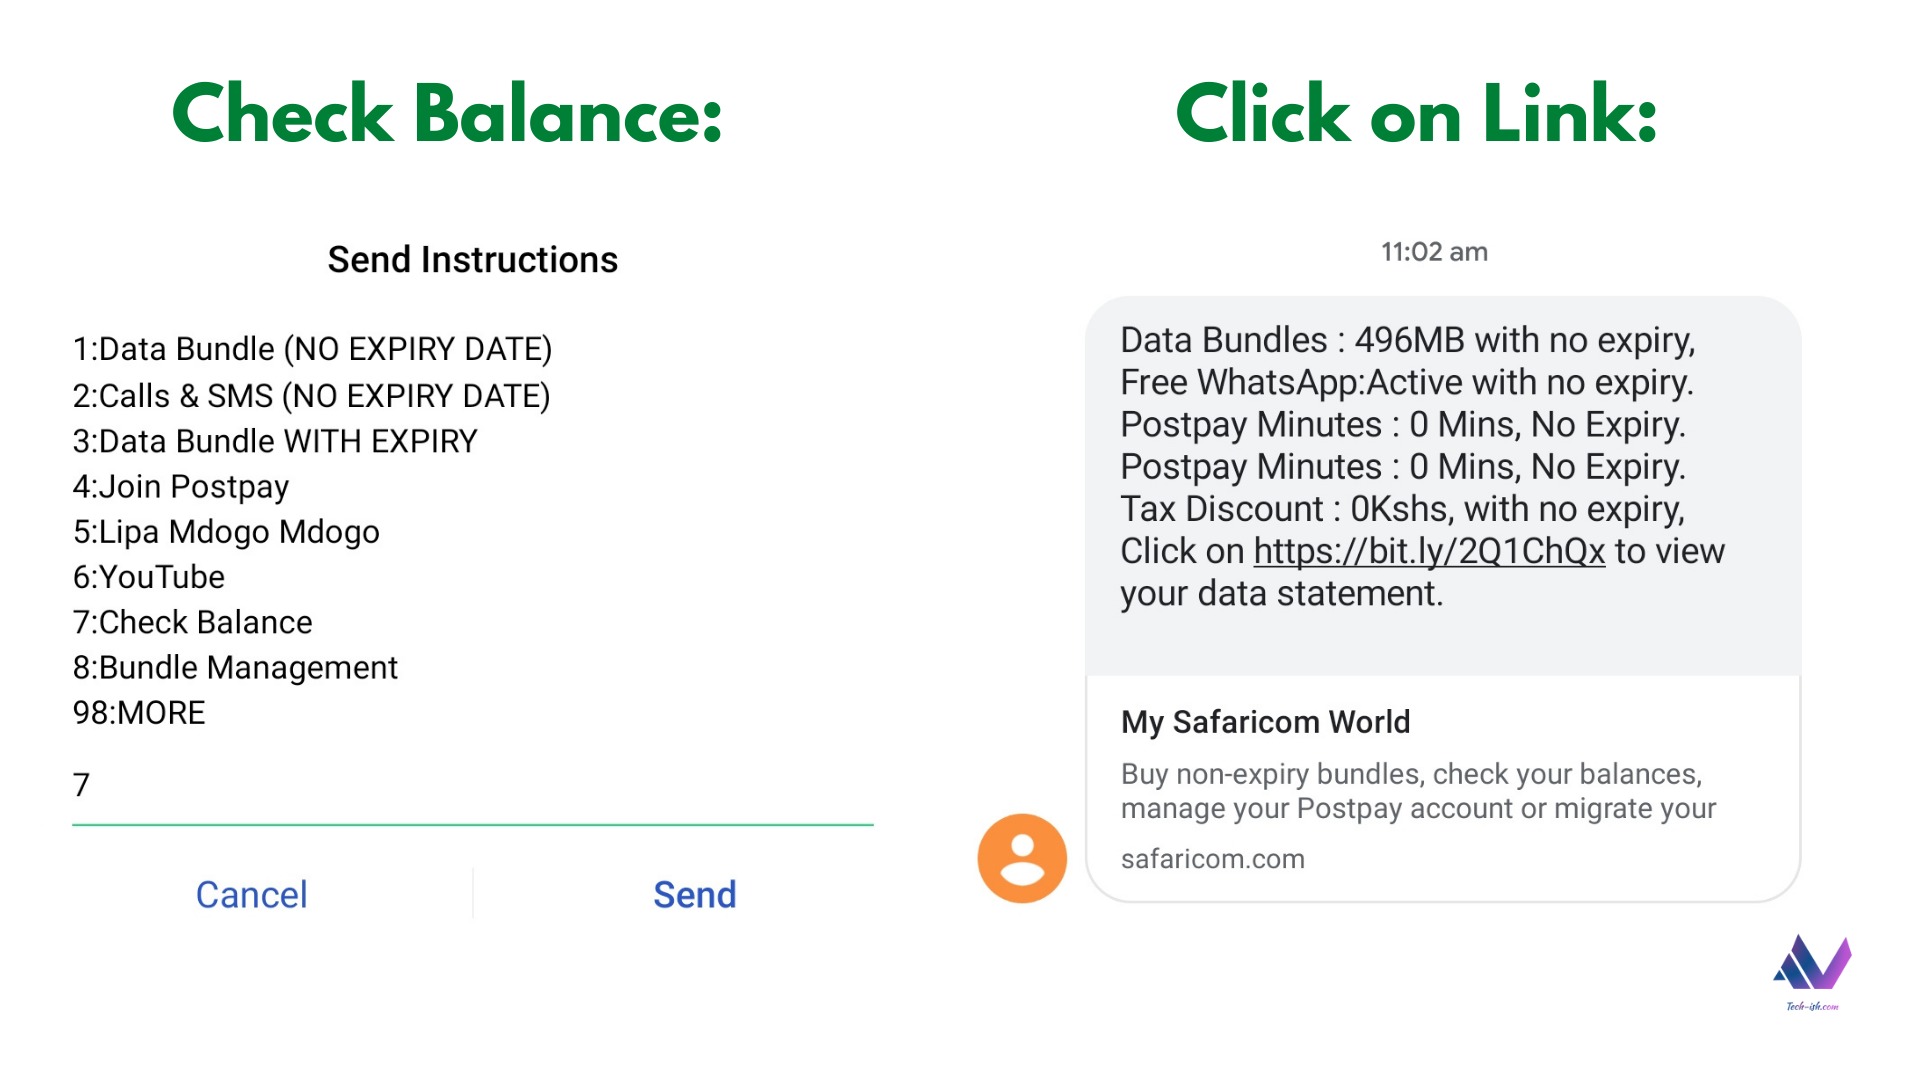1920x1080 pixels.
Task: Pick 5:Lipa Mdogo Mdogo entry
Action: tap(226, 532)
